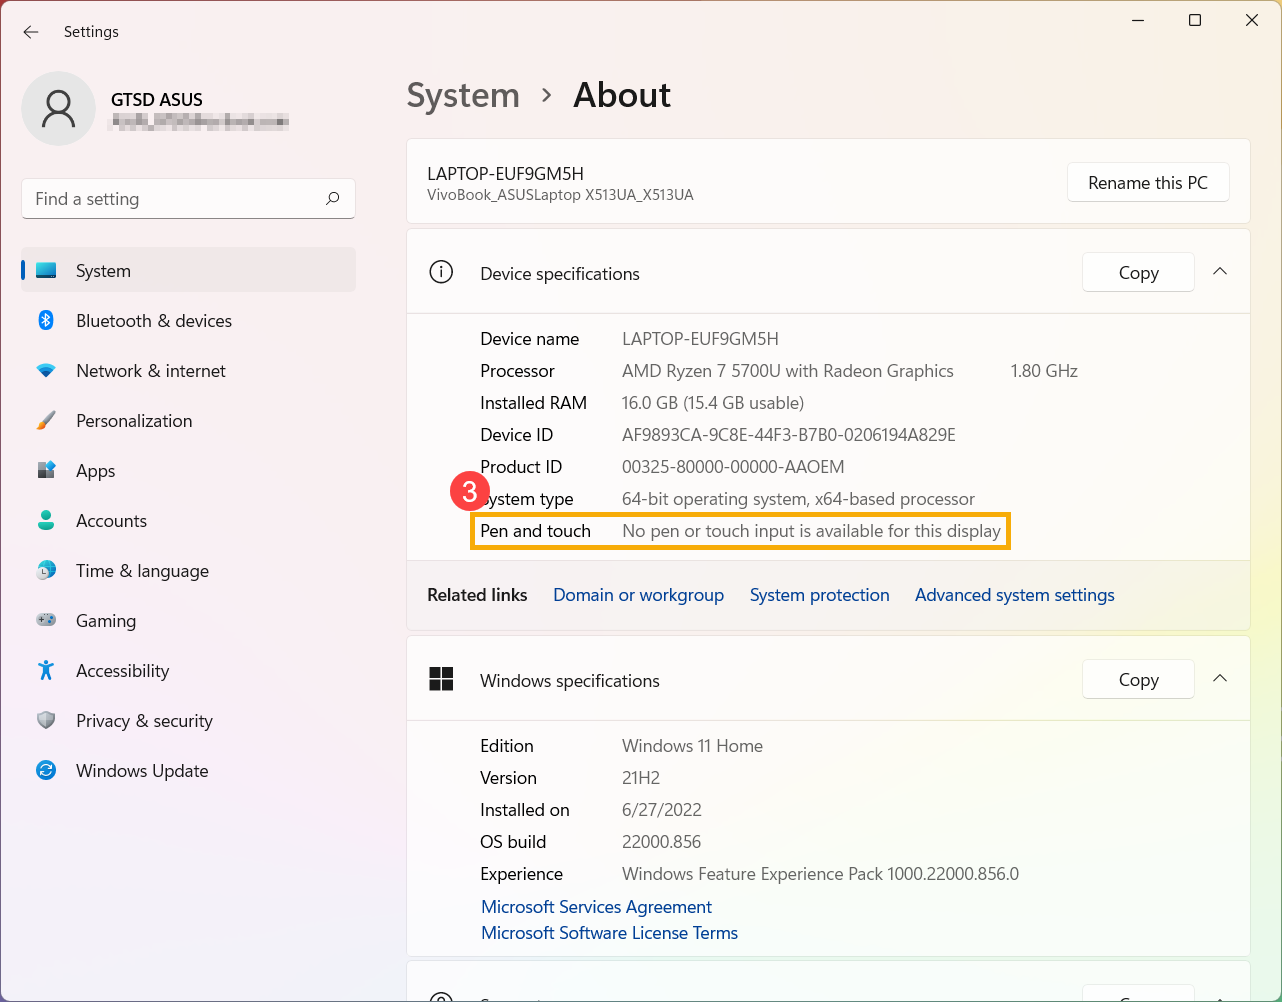Screen dimensions: 1282x1002
Task: Collapse the Device specifications section
Action: click(x=1220, y=272)
